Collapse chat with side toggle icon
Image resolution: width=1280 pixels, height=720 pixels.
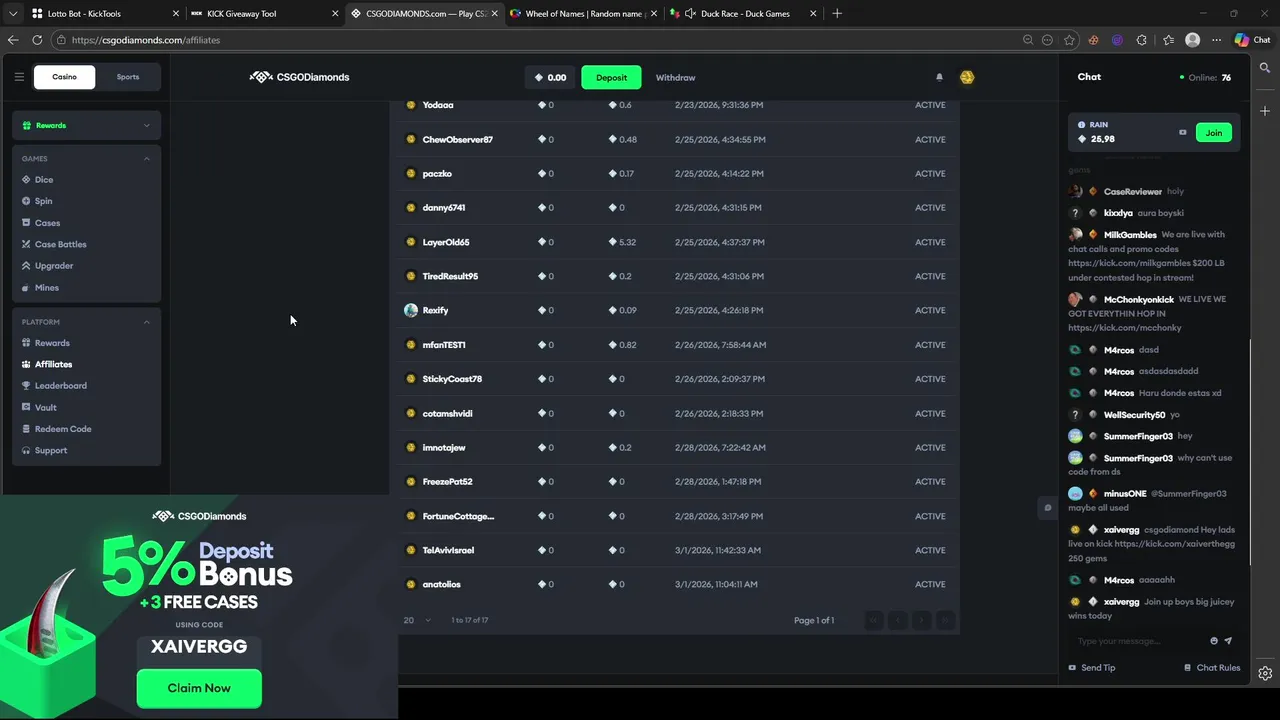coord(1047,508)
